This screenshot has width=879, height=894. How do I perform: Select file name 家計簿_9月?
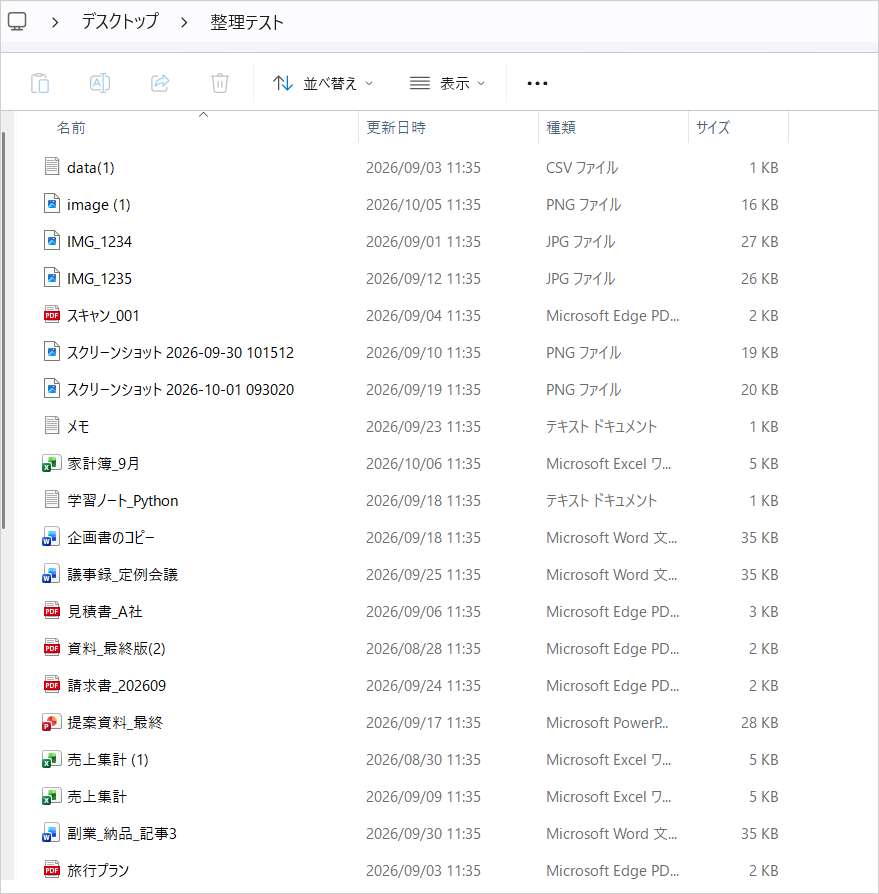tap(104, 464)
